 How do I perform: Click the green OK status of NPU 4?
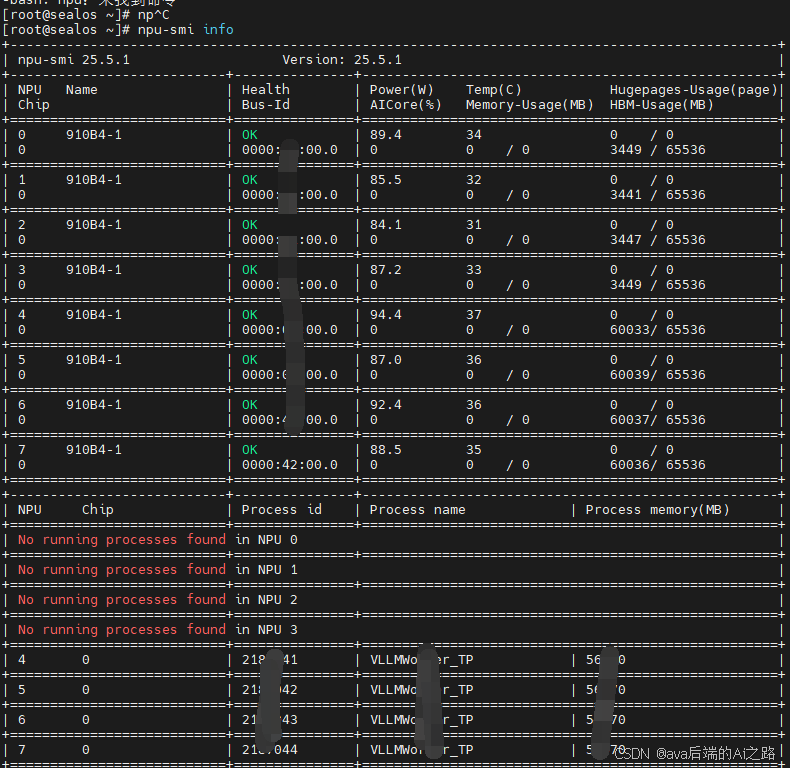tap(249, 315)
